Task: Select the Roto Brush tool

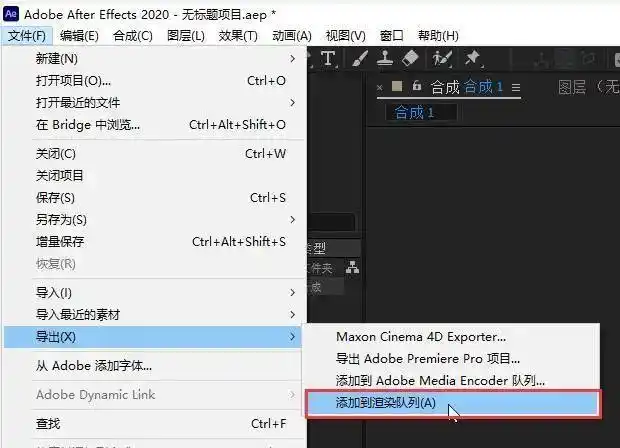Action: [x=440, y=59]
